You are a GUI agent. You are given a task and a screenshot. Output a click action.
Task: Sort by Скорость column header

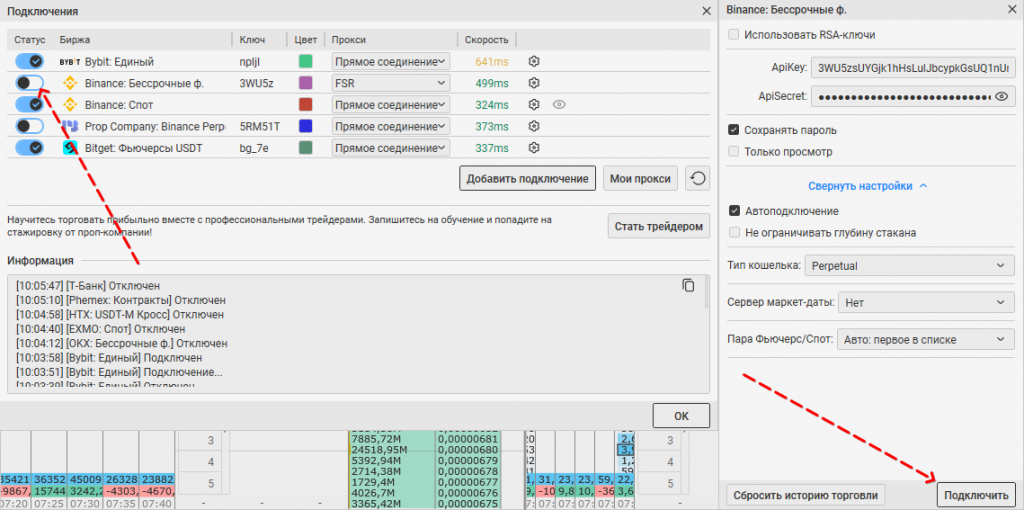487,40
